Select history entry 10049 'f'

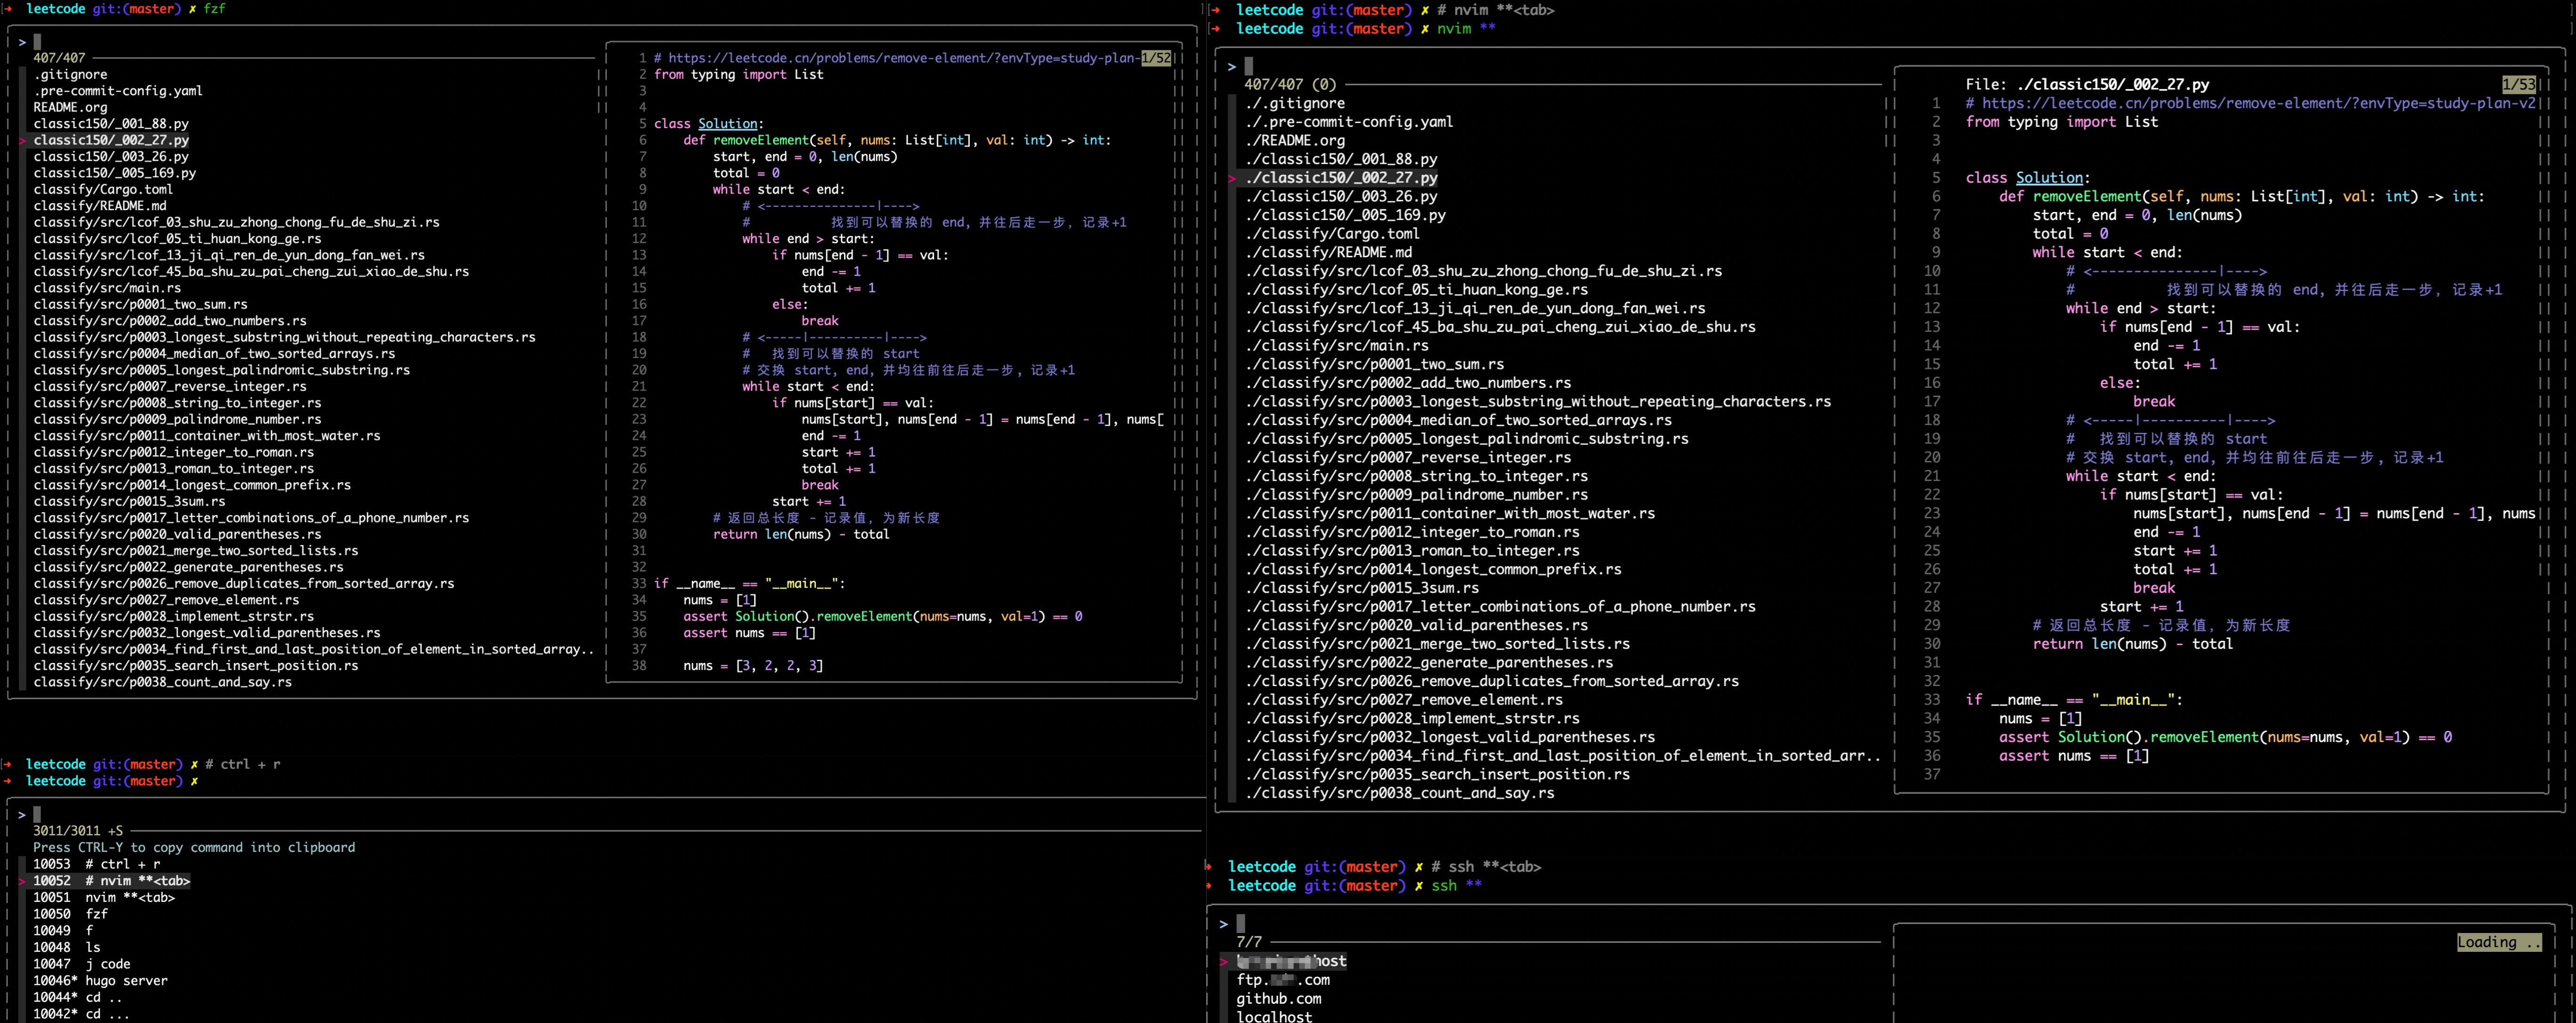(63, 930)
